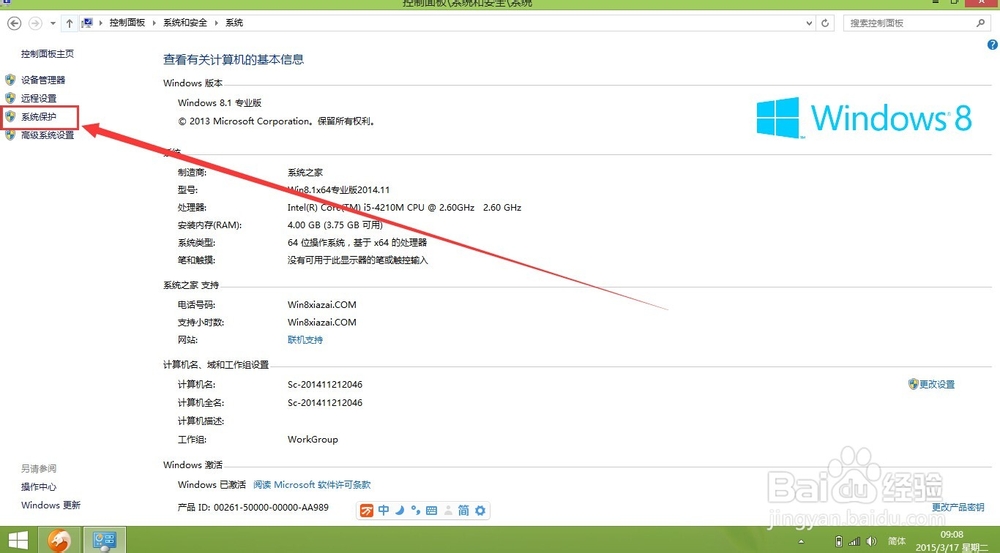1000x553 pixels.
Task: Open the IME soft keyboard icon
Action: pos(431,510)
